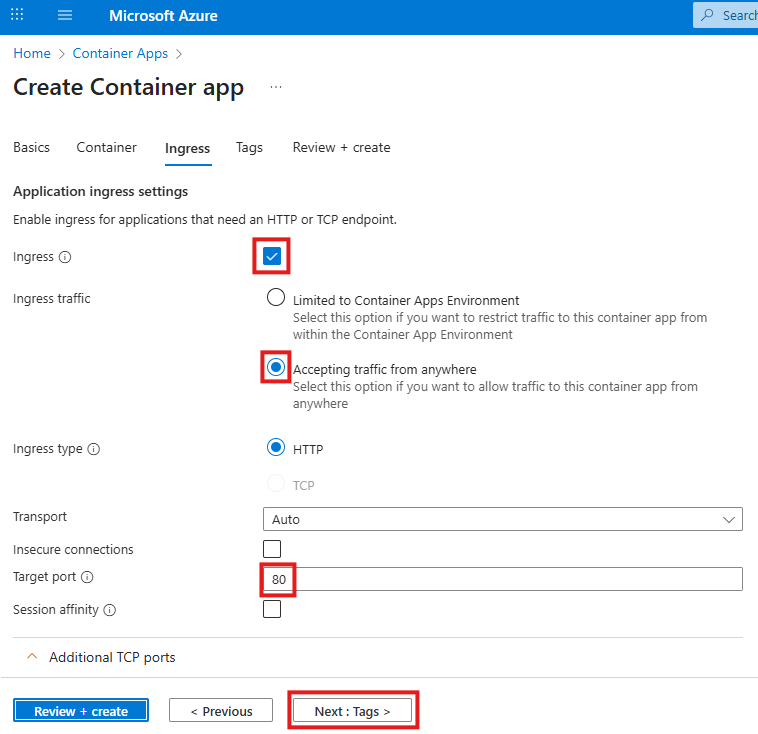Open the ellipsis menu beside page title
The width and height of the screenshot is (758, 734).
point(276,88)
